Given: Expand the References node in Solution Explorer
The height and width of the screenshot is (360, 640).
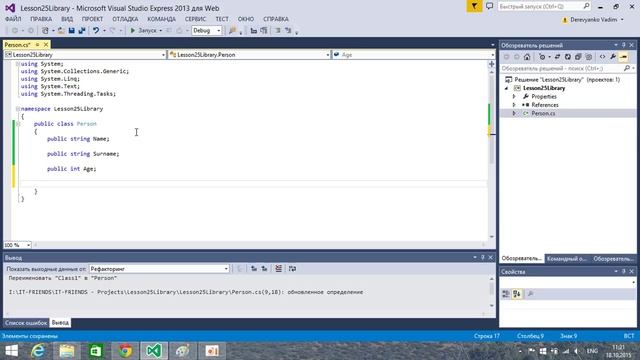Looking at the screenshot, I should (514, 105).
